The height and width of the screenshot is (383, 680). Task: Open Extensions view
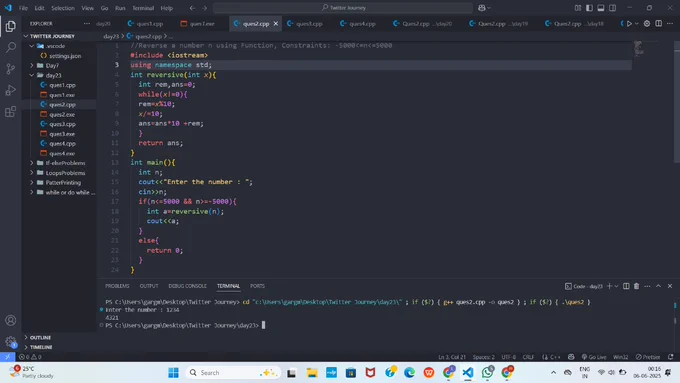(x=10, y=112)
